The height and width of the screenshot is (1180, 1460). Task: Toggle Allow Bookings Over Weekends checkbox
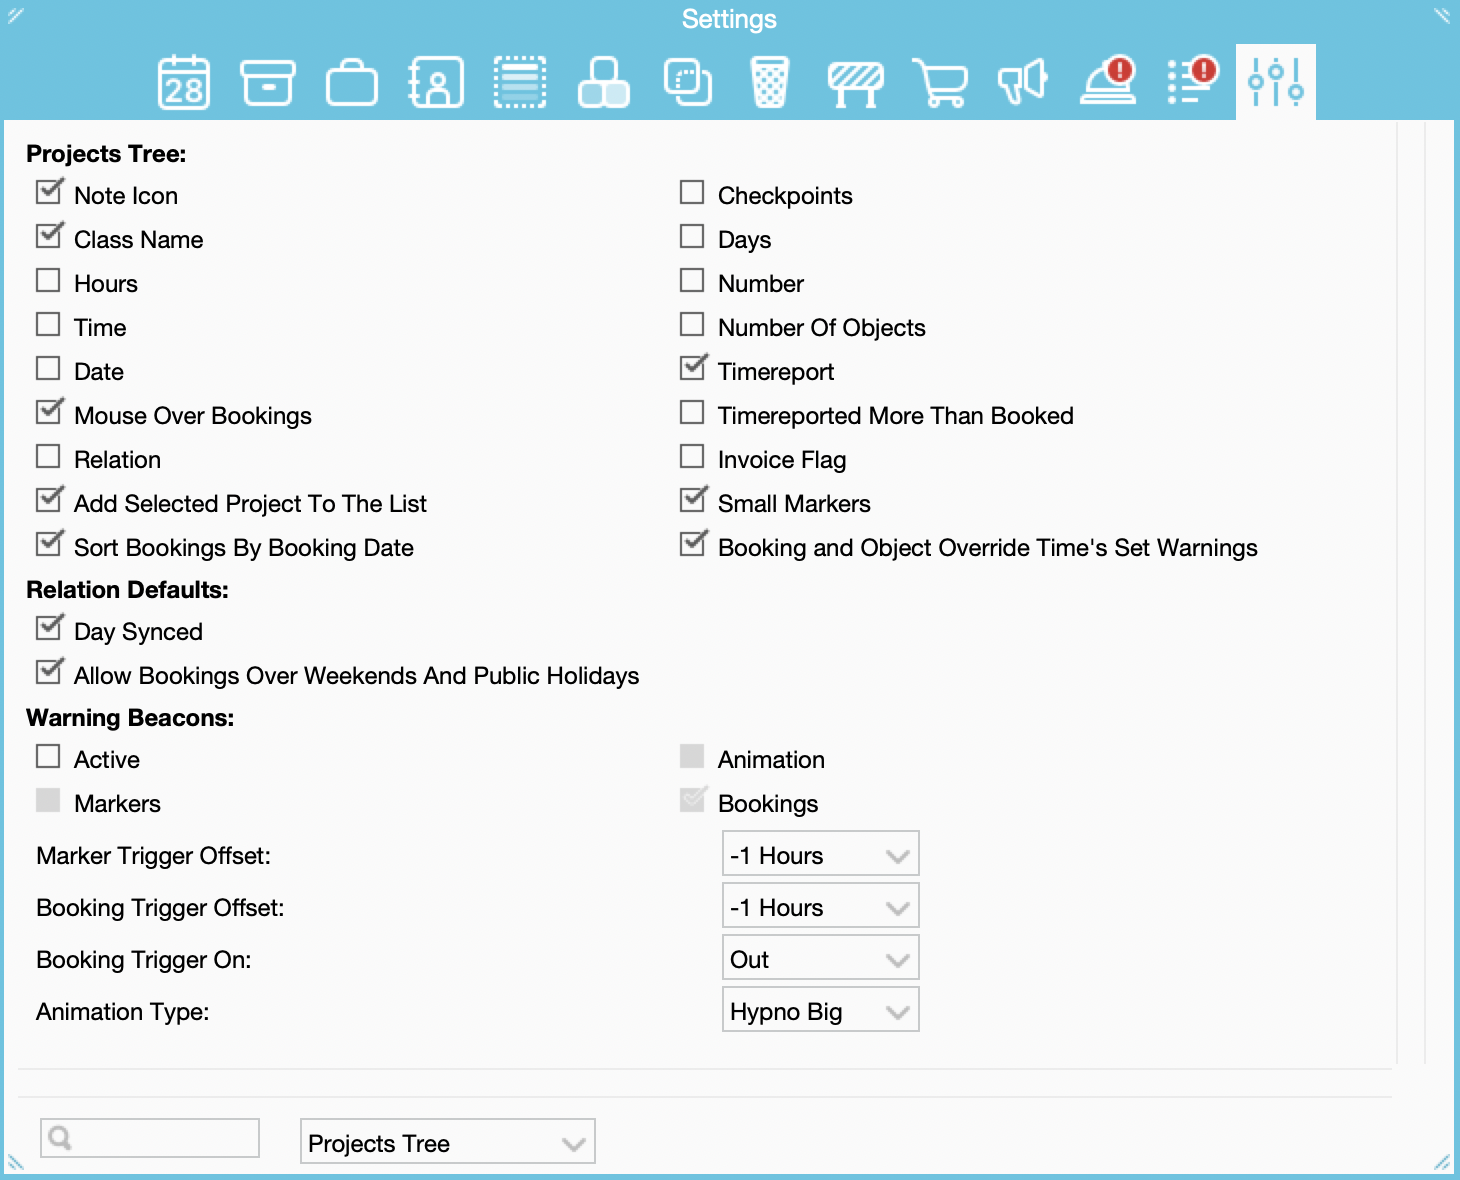coord(49,672)
